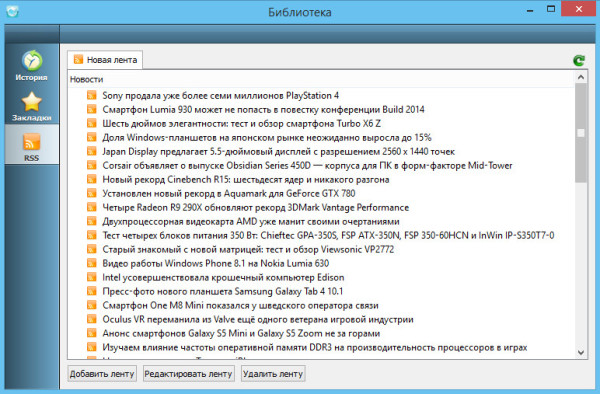
Task: Open news 'Corsair объявляет о выпуске Obsidian'
Action: tap(307, 166)
